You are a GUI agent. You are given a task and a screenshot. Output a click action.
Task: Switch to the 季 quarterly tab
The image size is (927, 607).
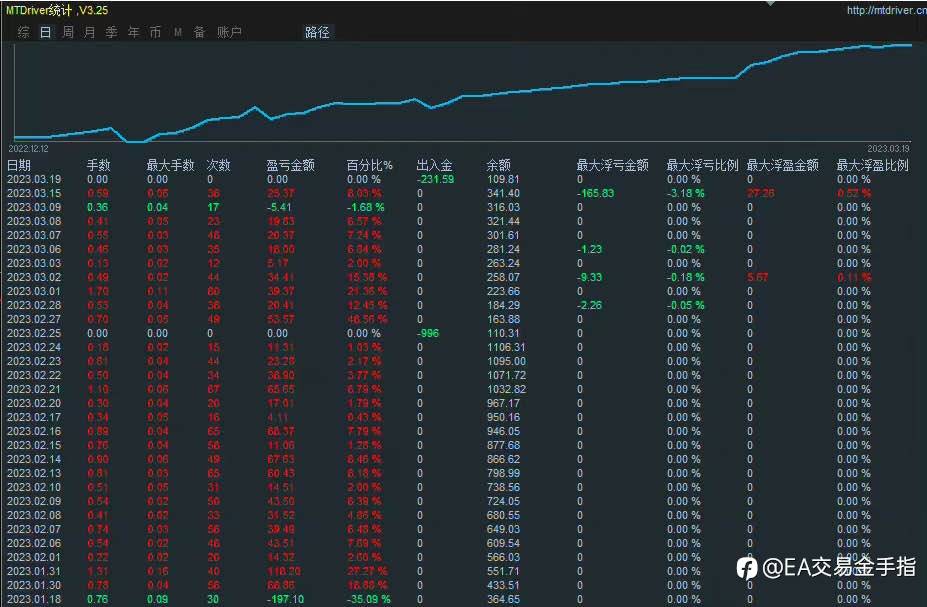pos(112,32)
